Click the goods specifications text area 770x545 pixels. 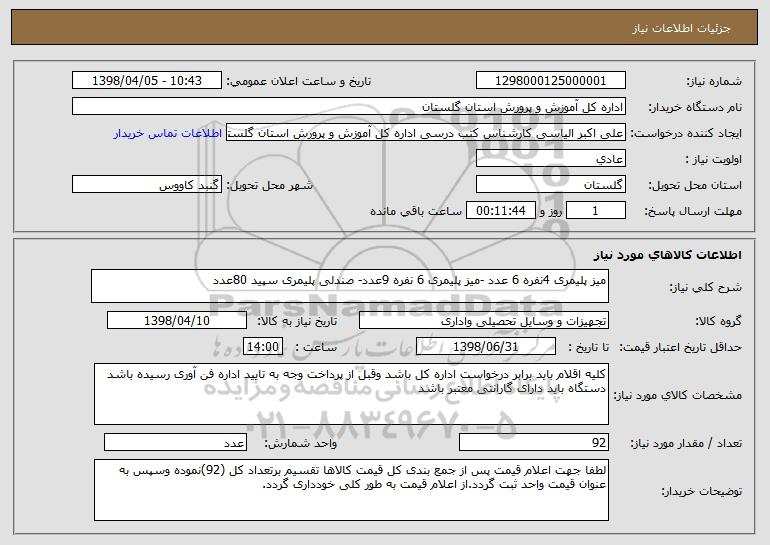[x=351, y=394]
